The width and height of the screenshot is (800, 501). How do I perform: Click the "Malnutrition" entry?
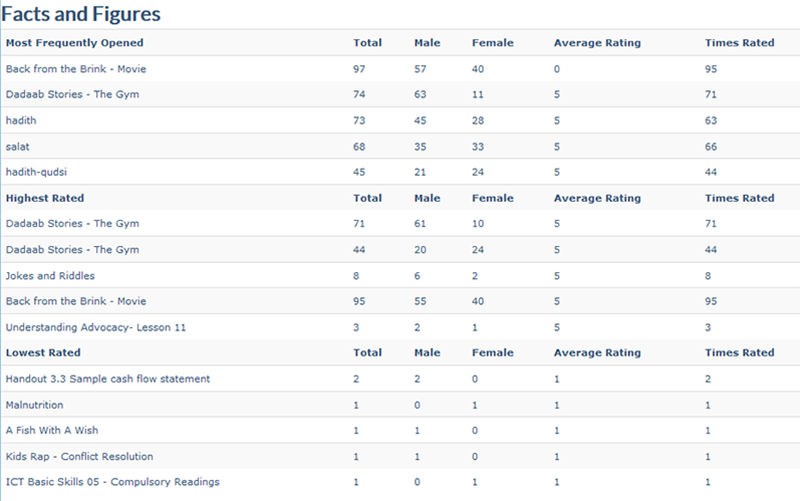(x=34, y=405)
